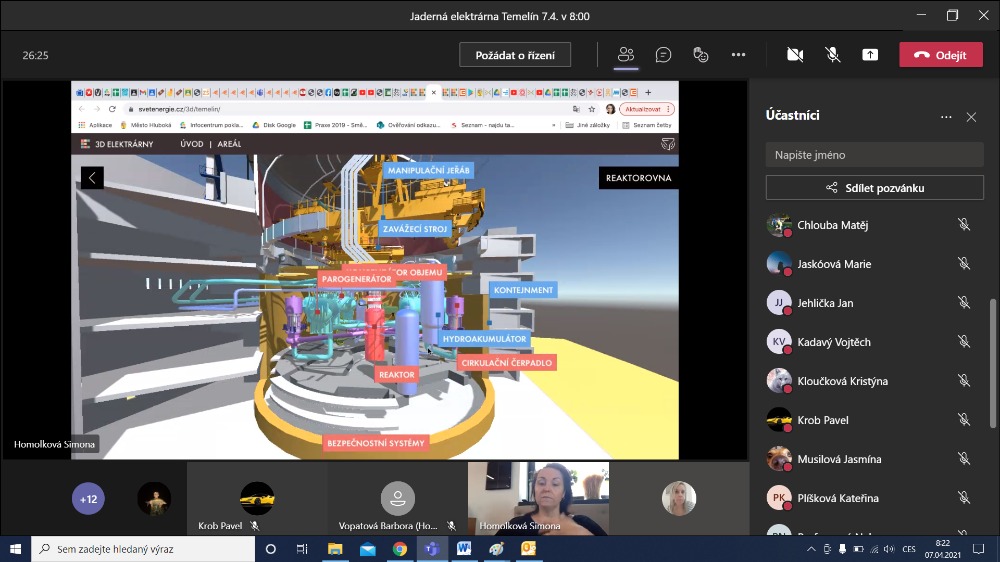Open Microsoft Teams from the taskbar
The image size is (1000, 562).
coord(432,549)
